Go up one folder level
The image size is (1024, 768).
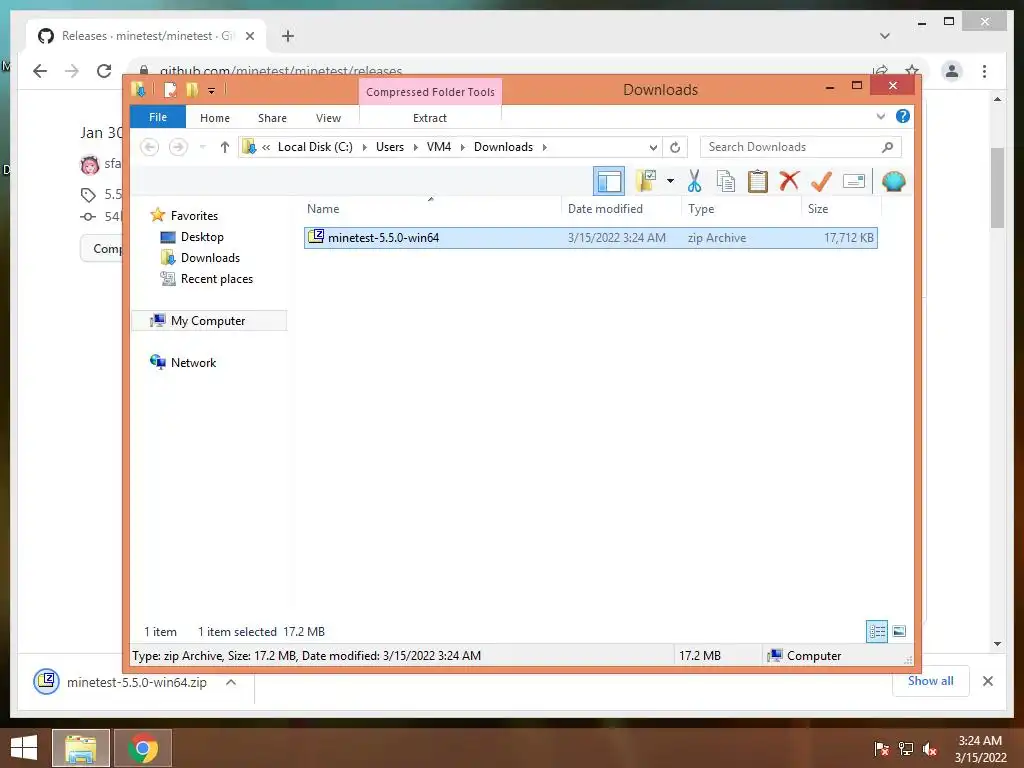click(225, 147)
